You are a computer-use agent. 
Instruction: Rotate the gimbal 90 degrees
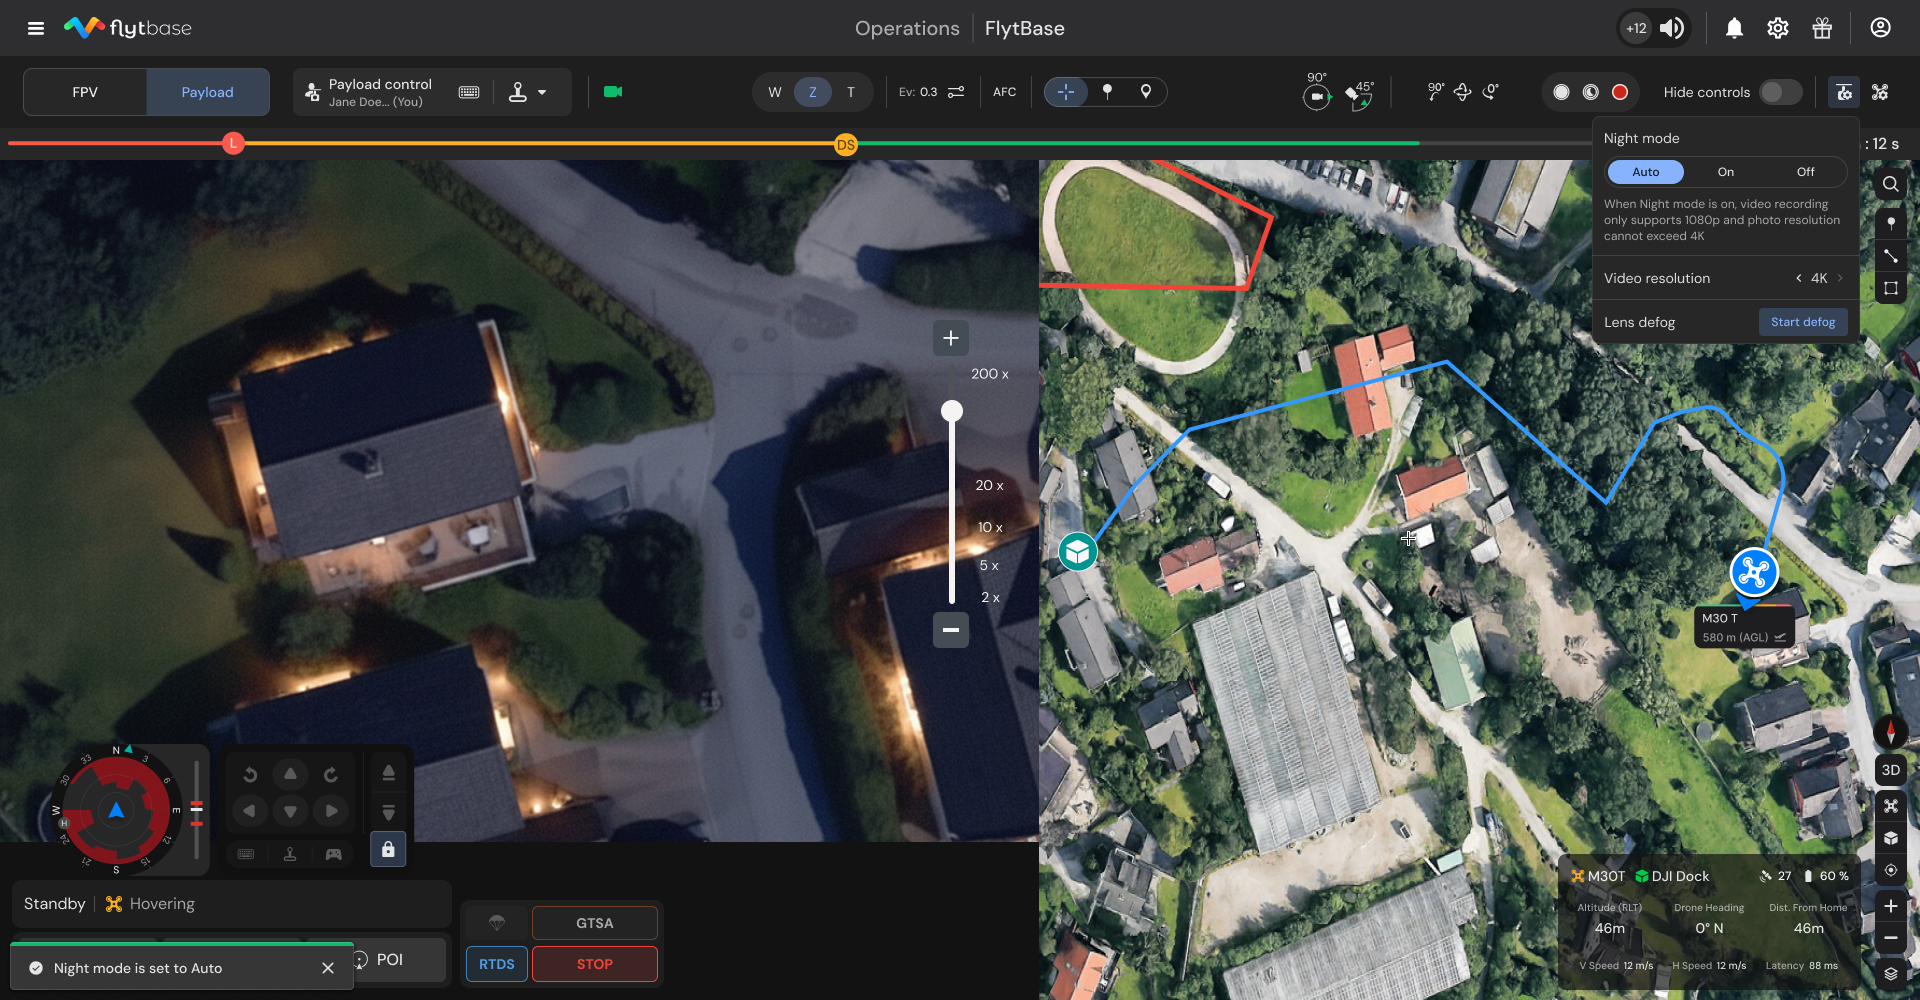click(1435, 92)
